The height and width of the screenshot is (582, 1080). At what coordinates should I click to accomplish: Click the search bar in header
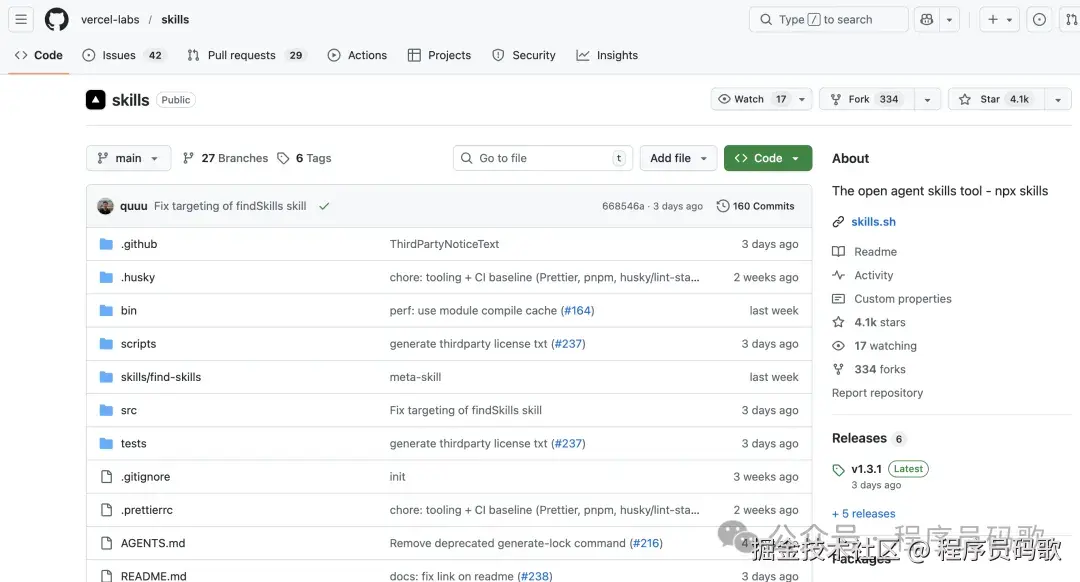pyautogui.click(x=829, y=19)
